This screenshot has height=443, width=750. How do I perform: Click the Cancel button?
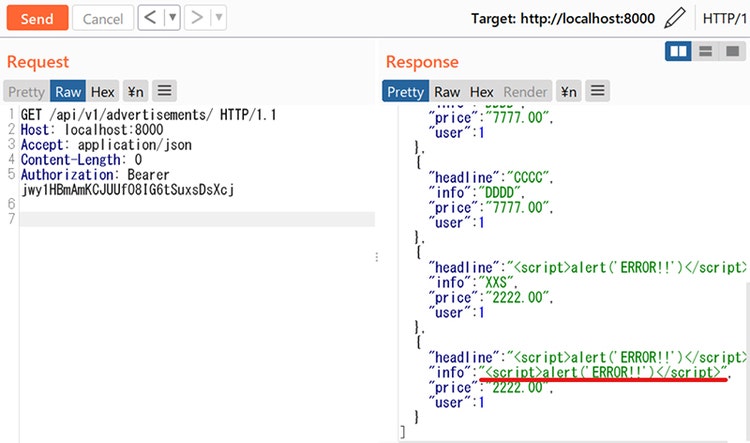point(103,18)
